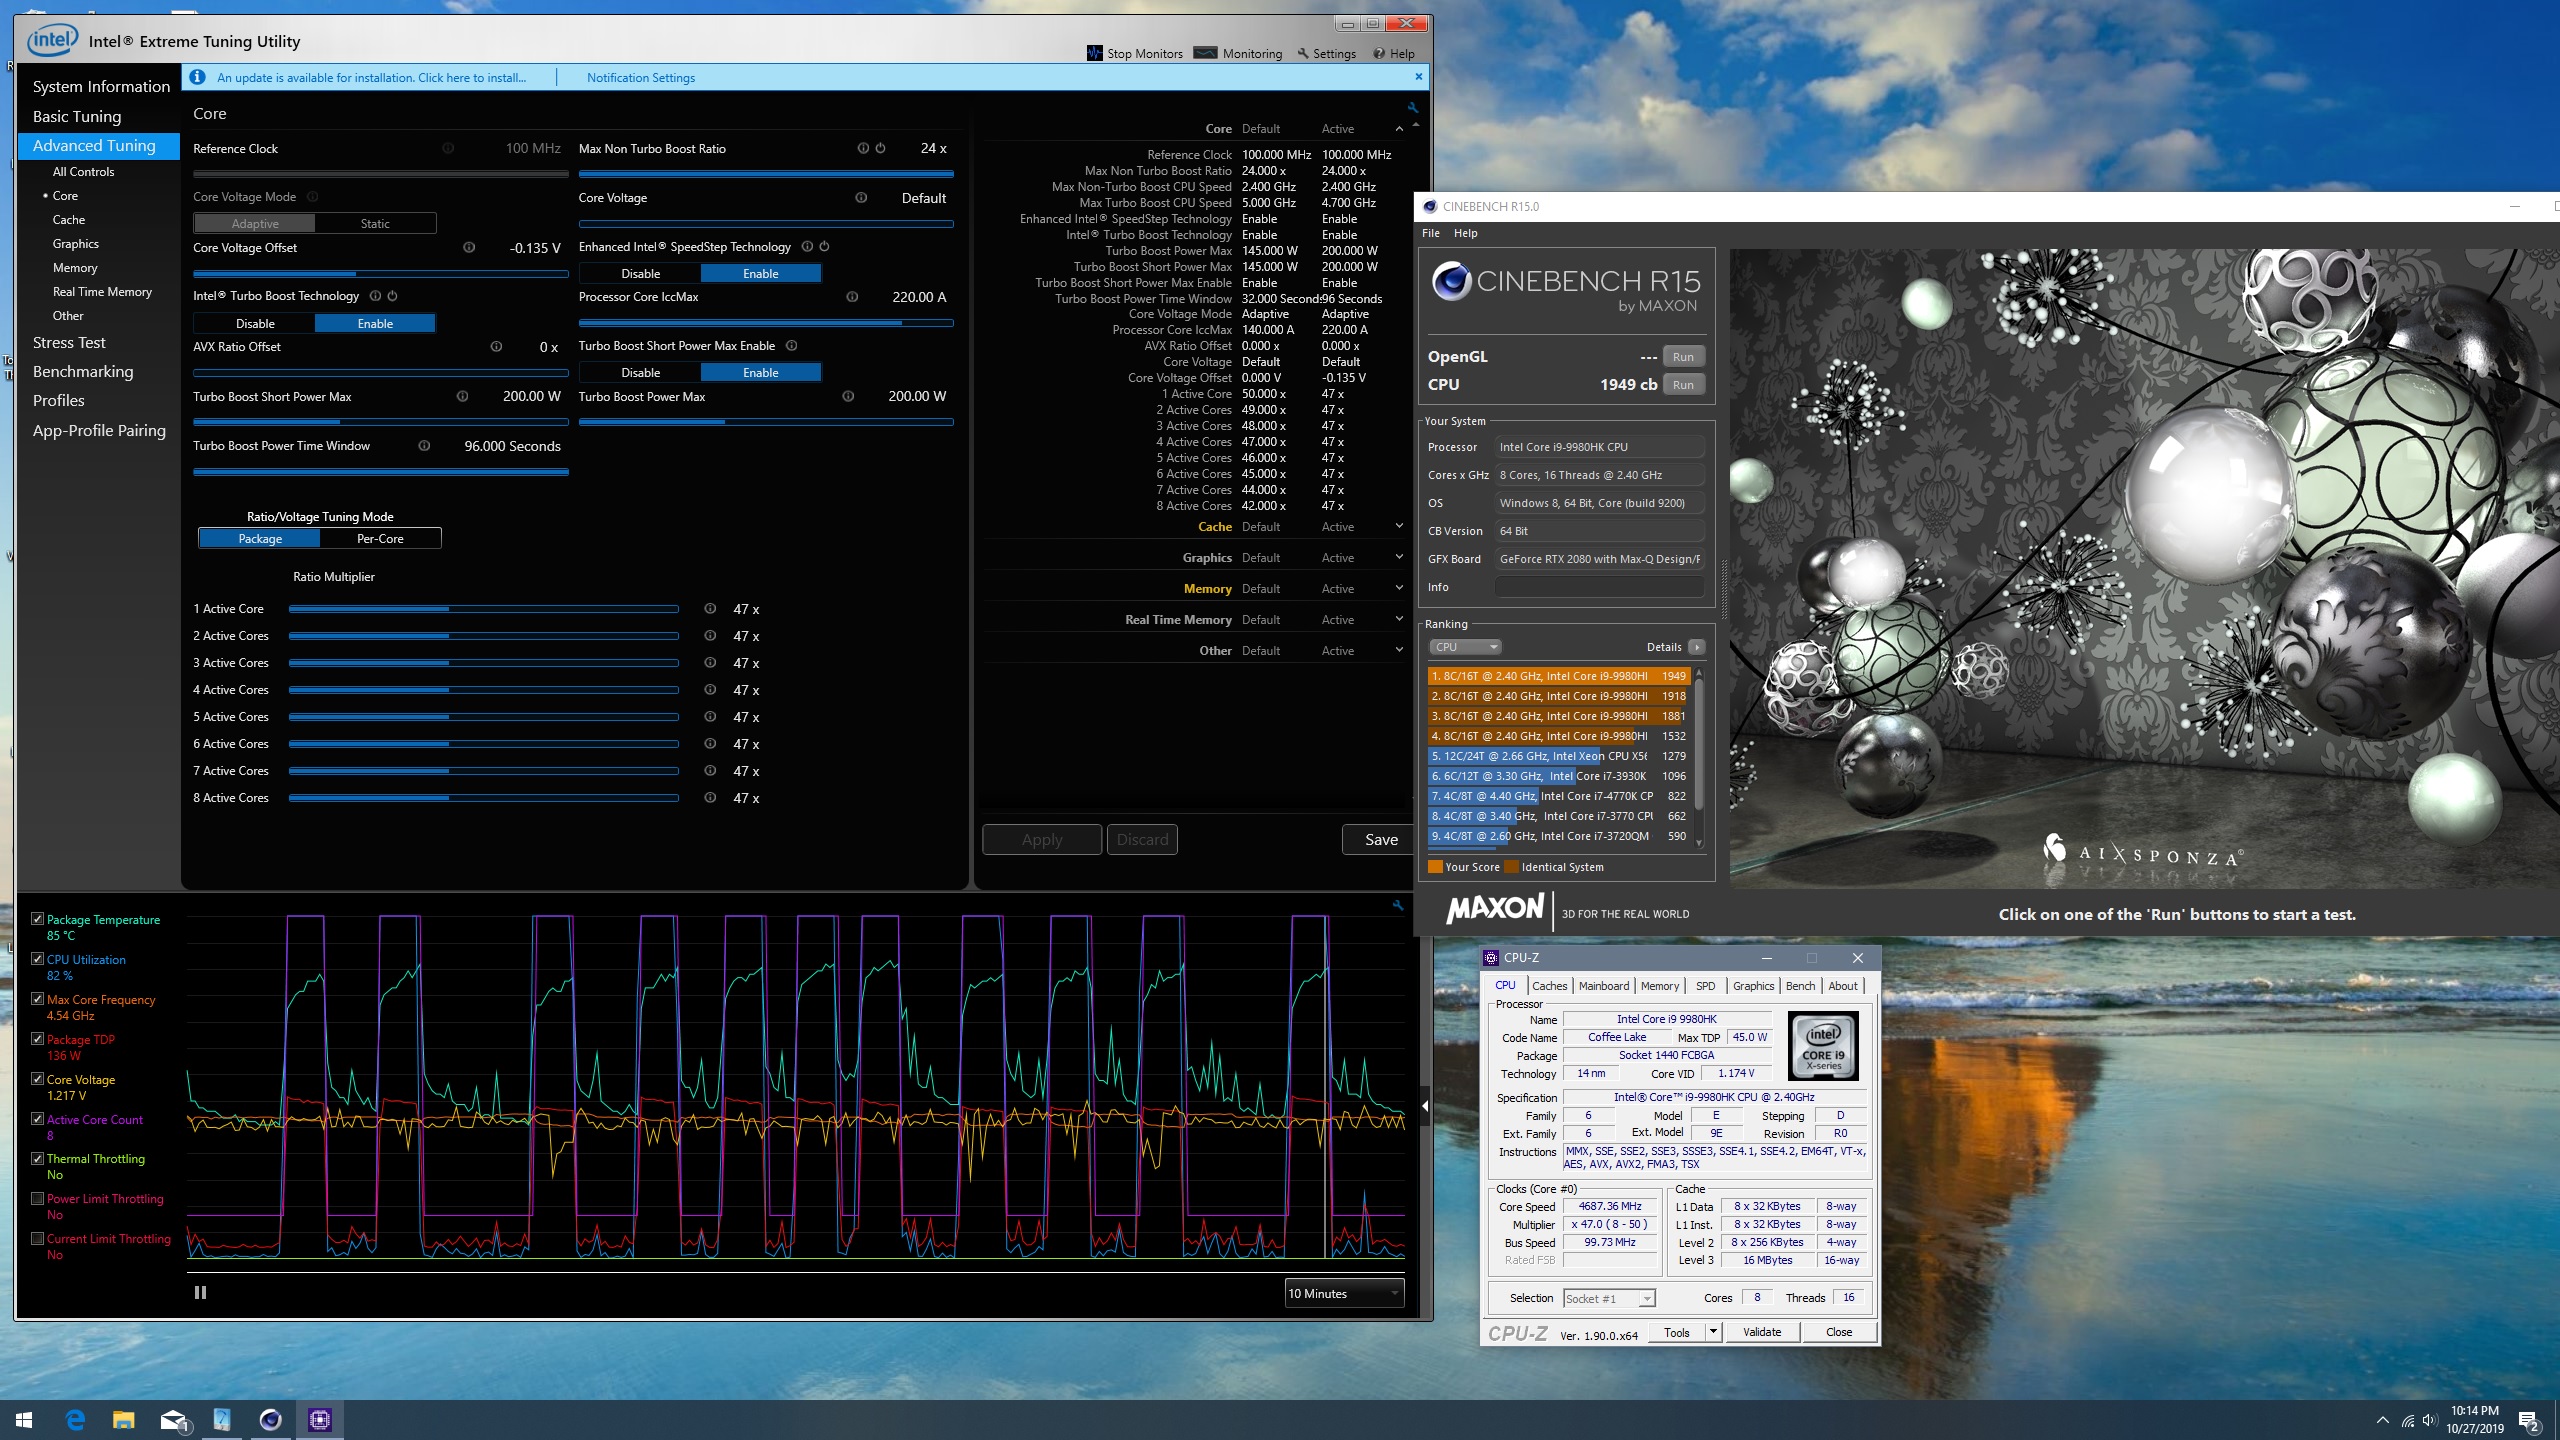Toggle the Active Core Count checkbox
The image size is (2560, 1440).
coord(37,1118)
